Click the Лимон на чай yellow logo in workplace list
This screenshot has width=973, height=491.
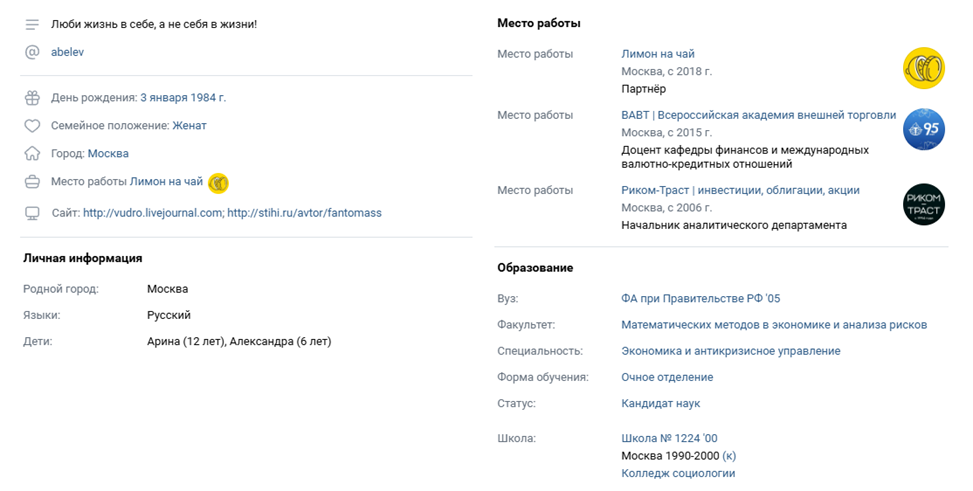pos(923,68)
